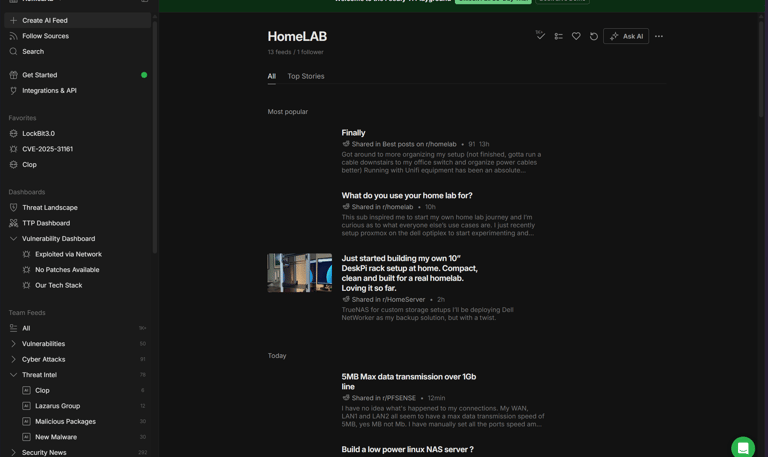Open the Clop favorite under Favorites

pos(29,165)
